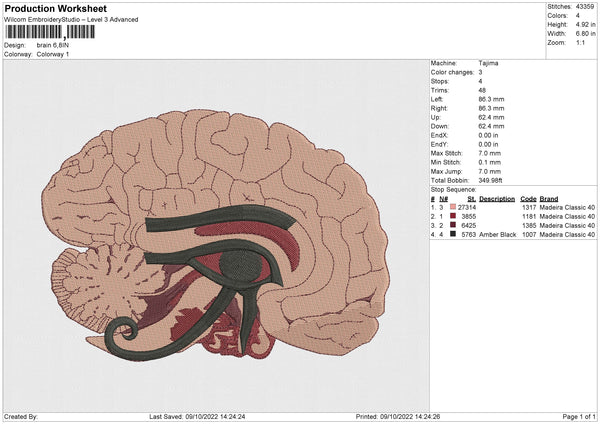Viewport: 600px width, 424px height.
Task: Click thread code 1181
Action: [529, 217]
